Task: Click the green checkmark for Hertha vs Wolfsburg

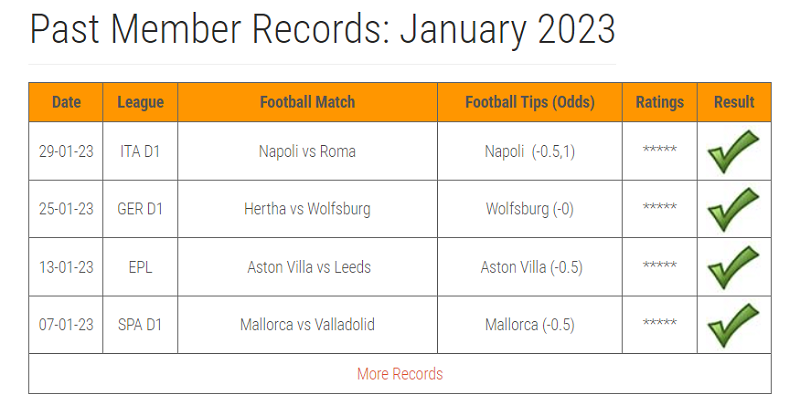Action: click(x=733, y=209)
